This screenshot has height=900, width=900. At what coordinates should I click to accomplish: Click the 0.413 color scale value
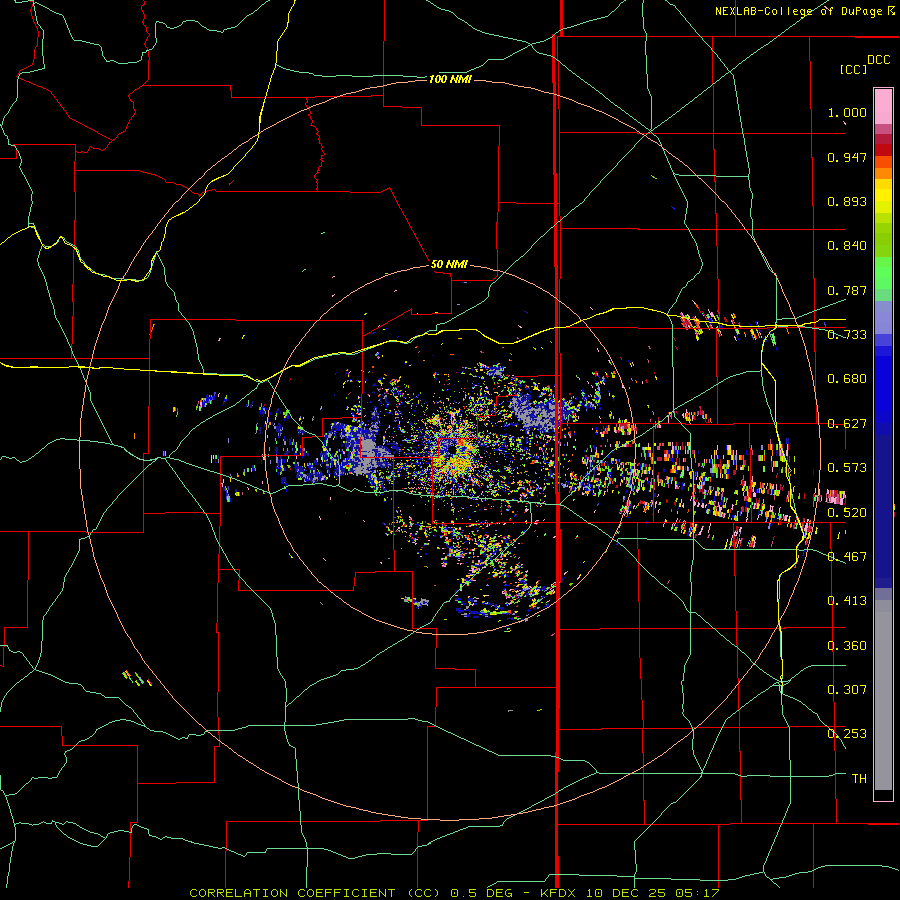click(x=847, y=601)
